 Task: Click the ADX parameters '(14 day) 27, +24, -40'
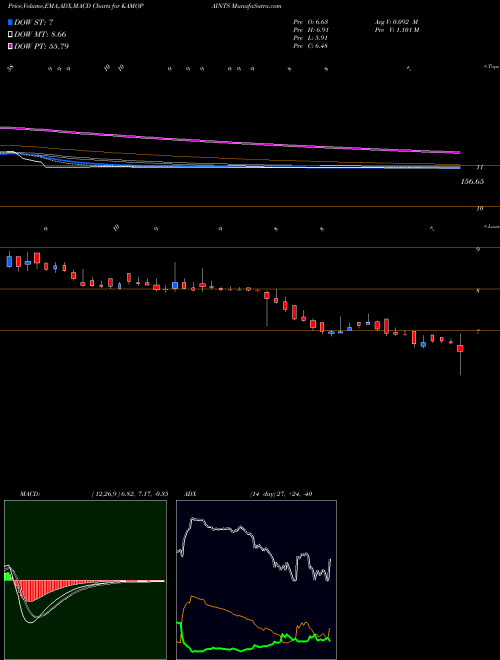tap(280, 494)
